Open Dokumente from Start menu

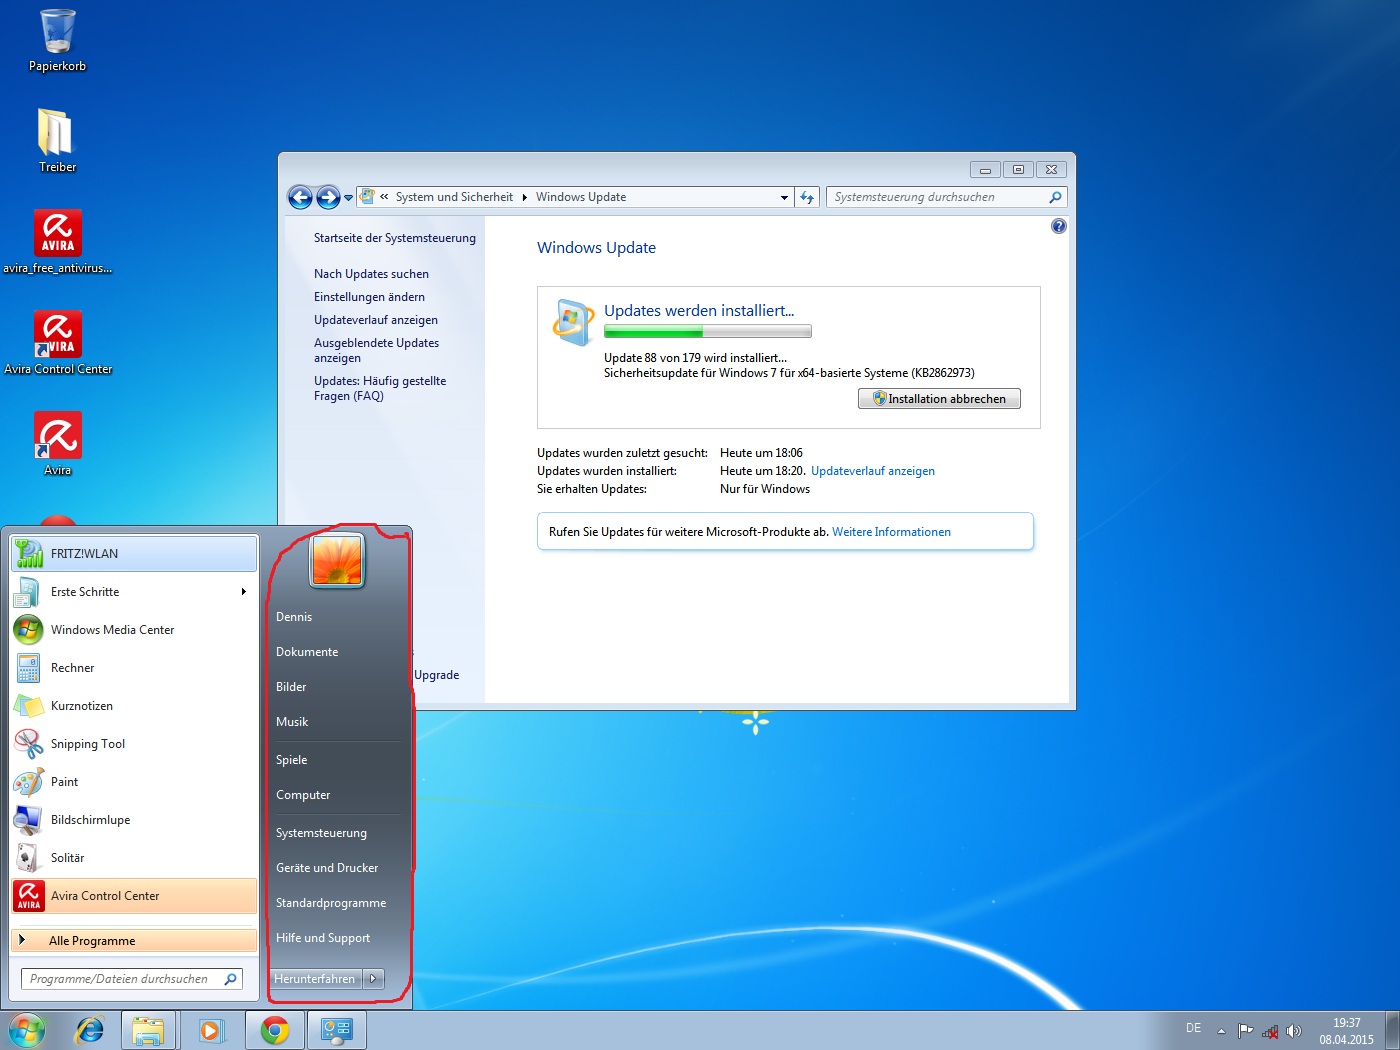(307, 652)
